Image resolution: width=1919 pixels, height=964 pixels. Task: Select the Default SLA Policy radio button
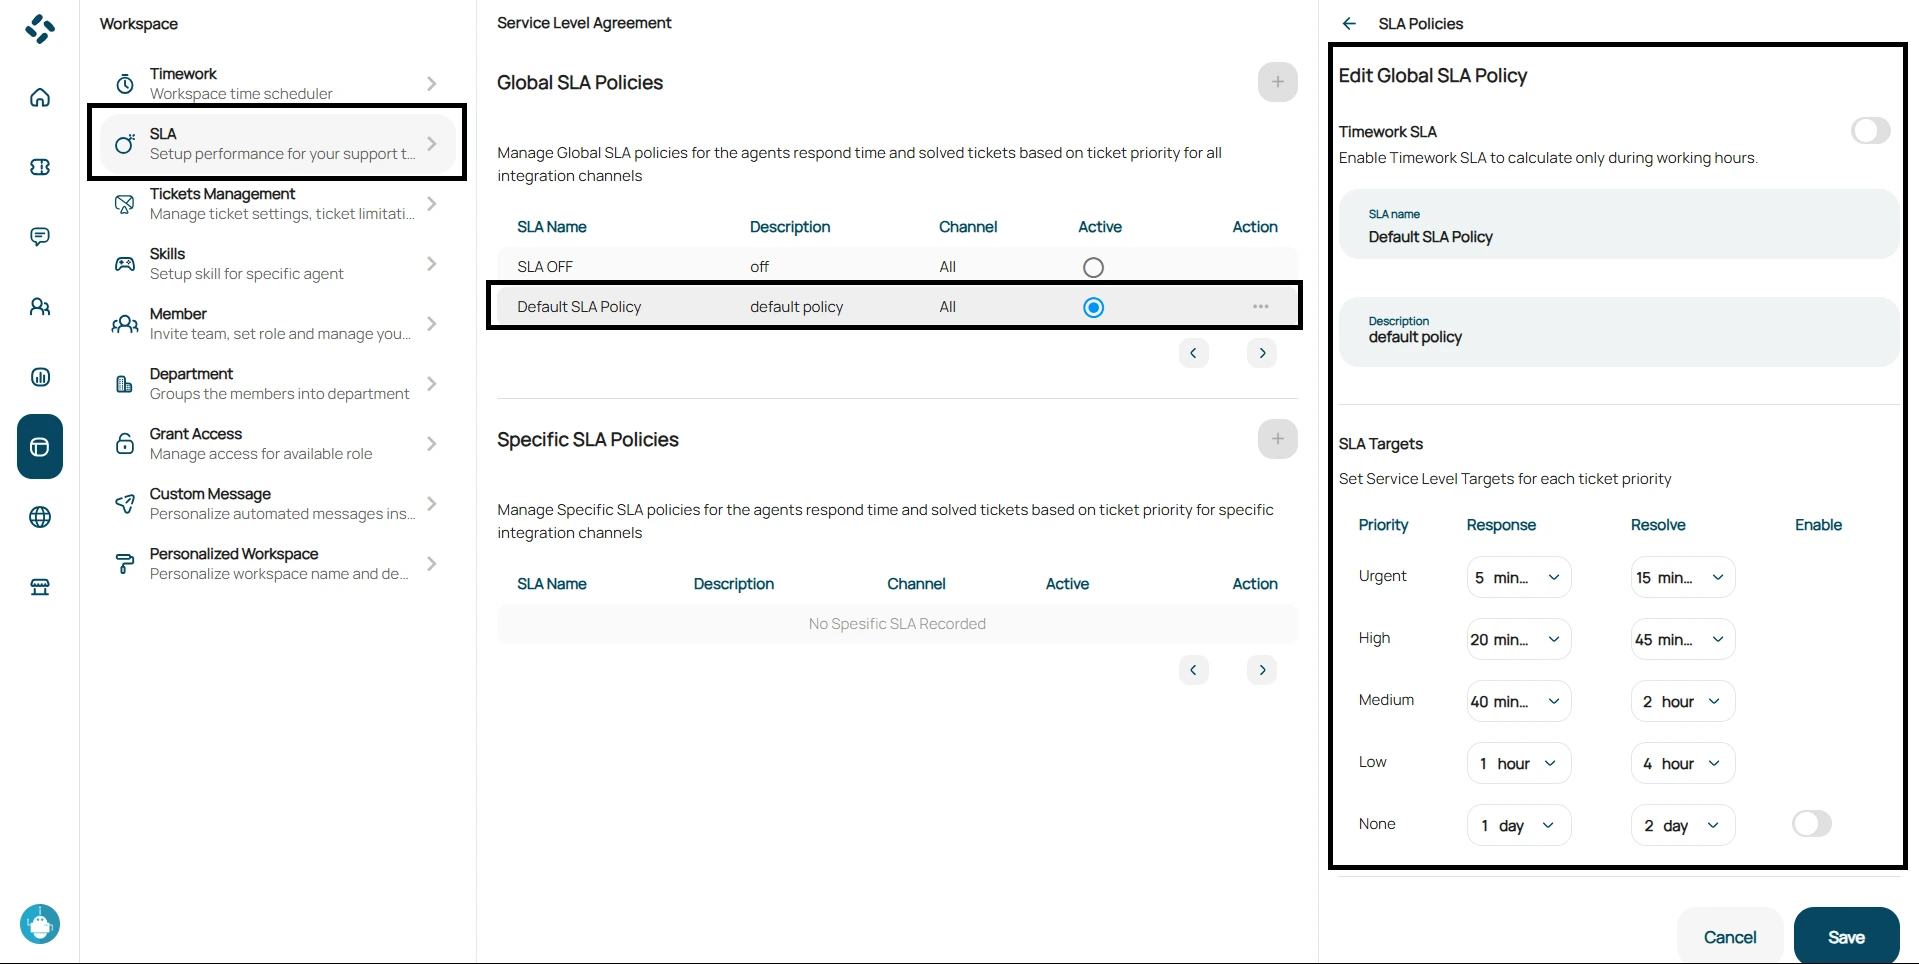point(1093,308)
